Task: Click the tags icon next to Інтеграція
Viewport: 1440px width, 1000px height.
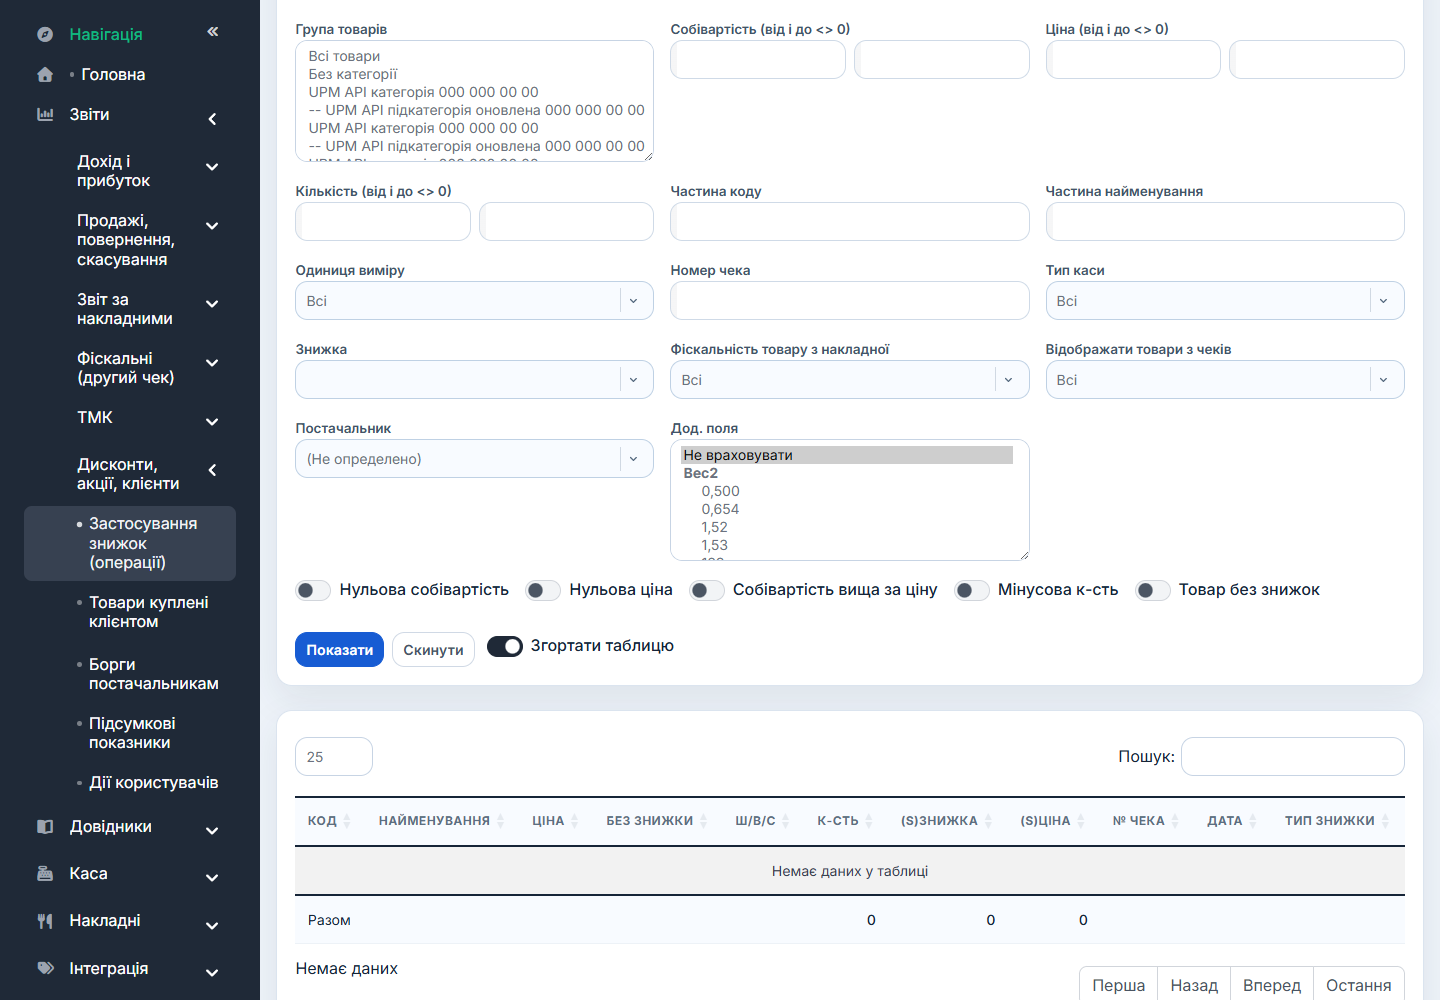Action: [x=45, y=968]
